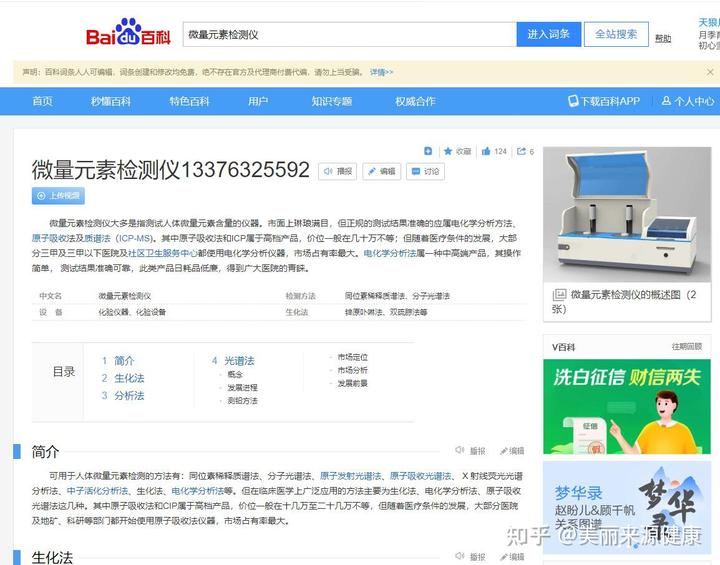The image size is (720, 565).
Task: Open 电化学分析法 link in 简介 section
Action: click(x=197, y=491)
